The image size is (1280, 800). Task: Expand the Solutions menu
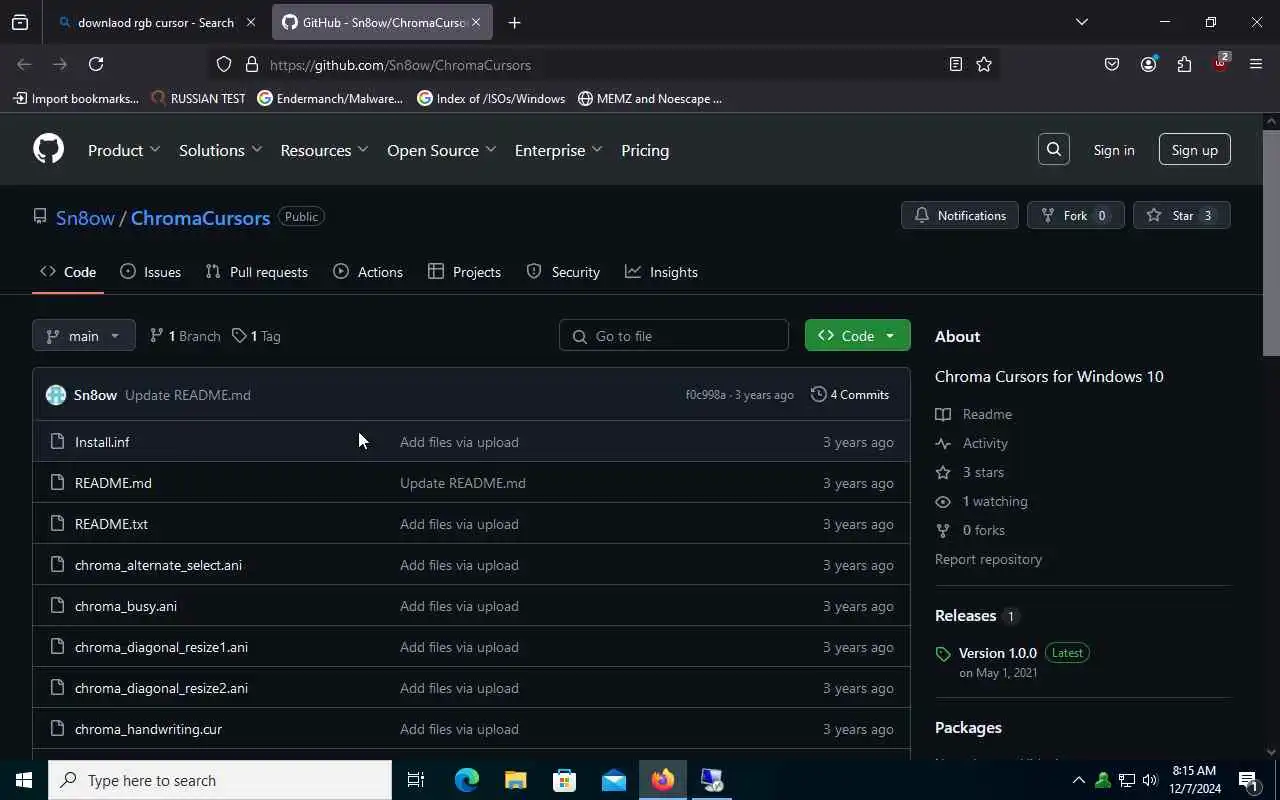(221, 150)
